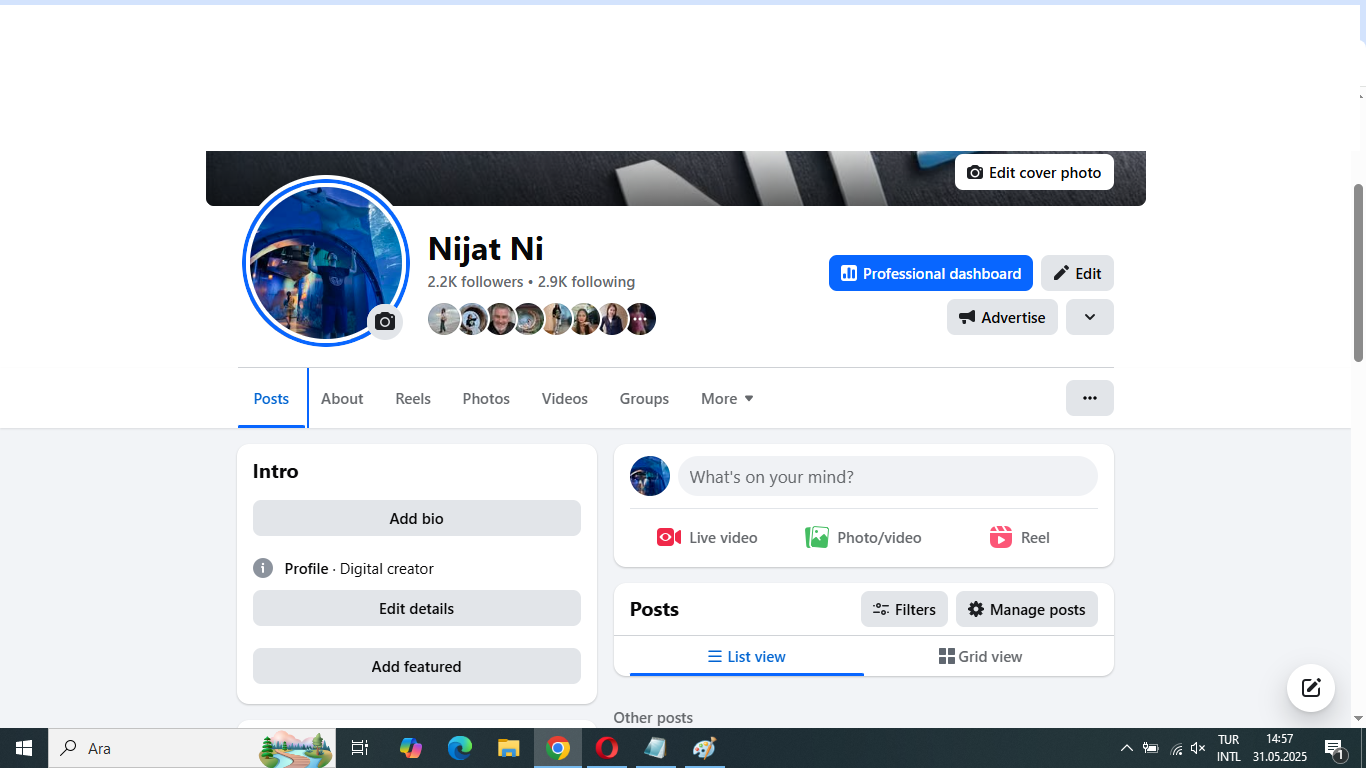Create a Reel from the composer
Image resolution: width=1366 pixels, height=768 pixels.
pyautogui.click(x=1019, y=538)
